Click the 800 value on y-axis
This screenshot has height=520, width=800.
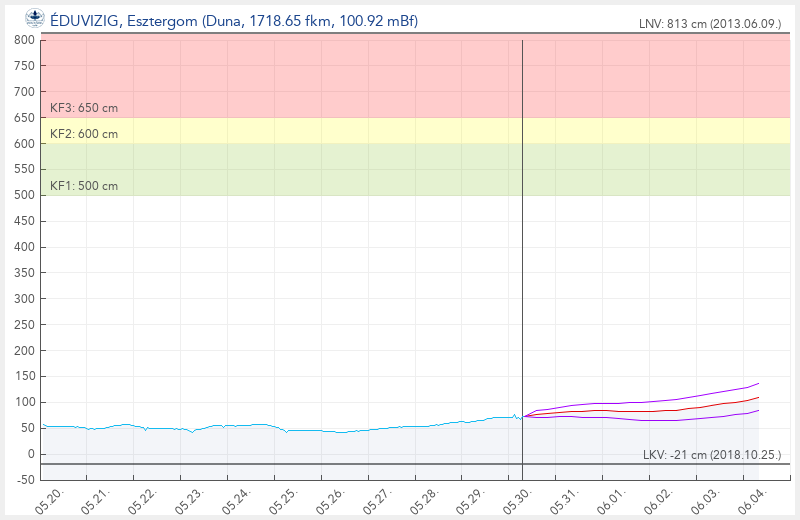click(x=24, y=40)
